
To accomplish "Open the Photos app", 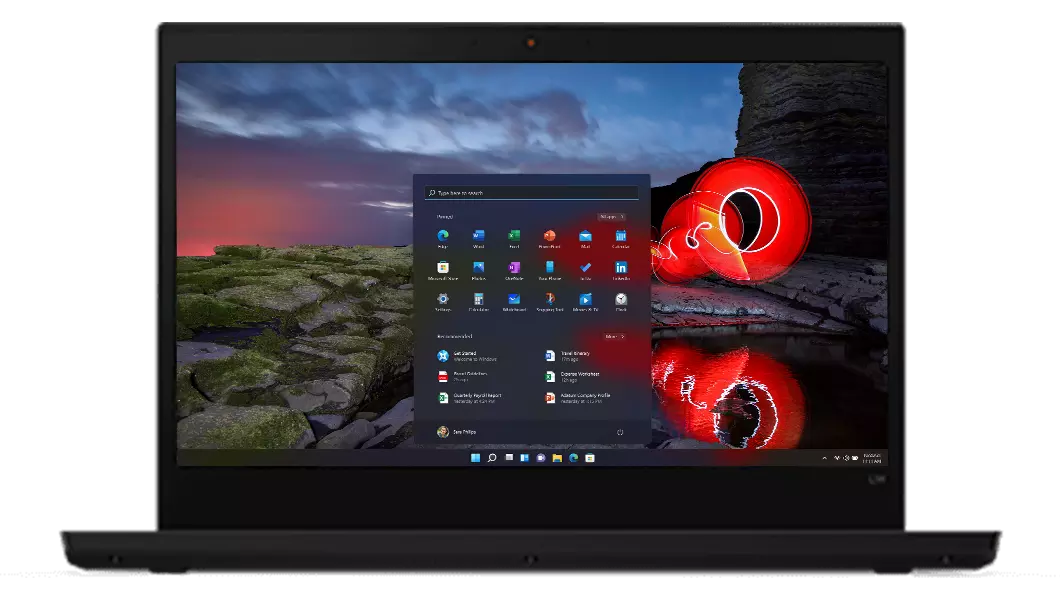I will click(x=479, y=268).
